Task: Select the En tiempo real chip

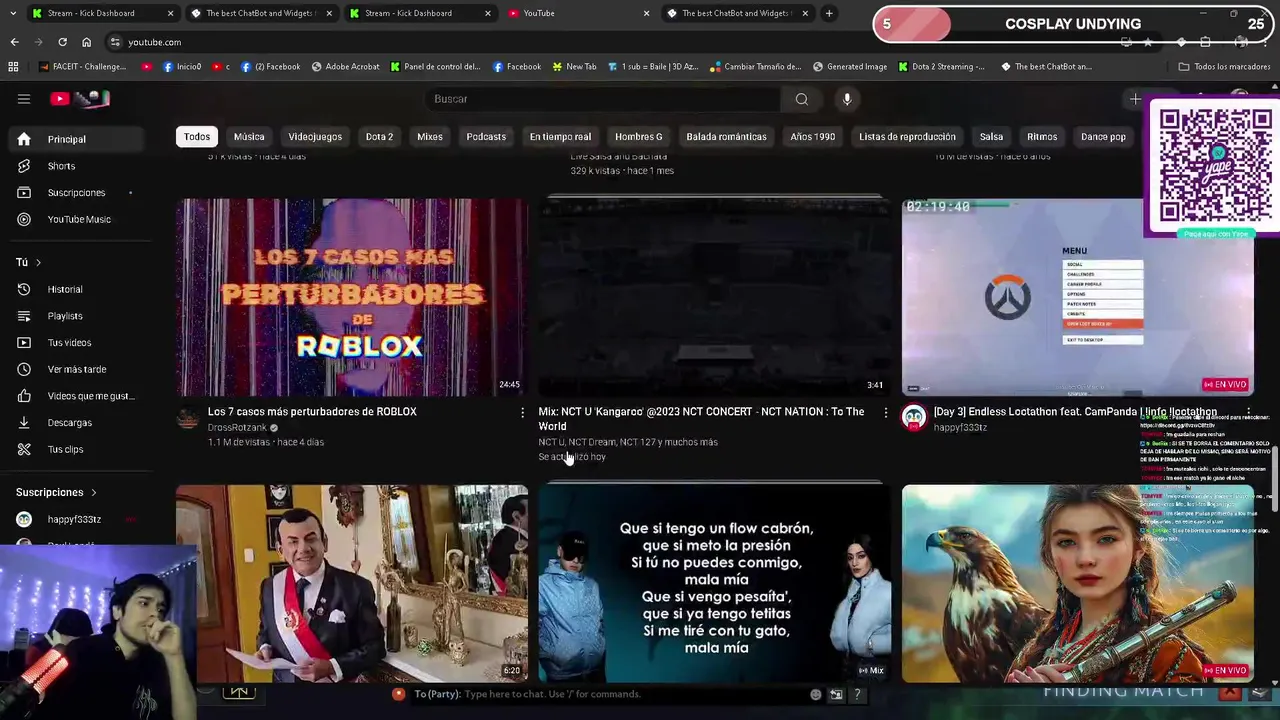Action: pyautogui.click(x=560, y=137)
